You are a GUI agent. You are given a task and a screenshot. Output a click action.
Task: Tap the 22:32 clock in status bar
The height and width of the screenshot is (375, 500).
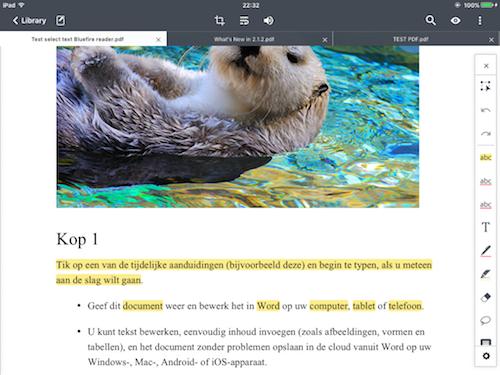(x=251, y=5)
